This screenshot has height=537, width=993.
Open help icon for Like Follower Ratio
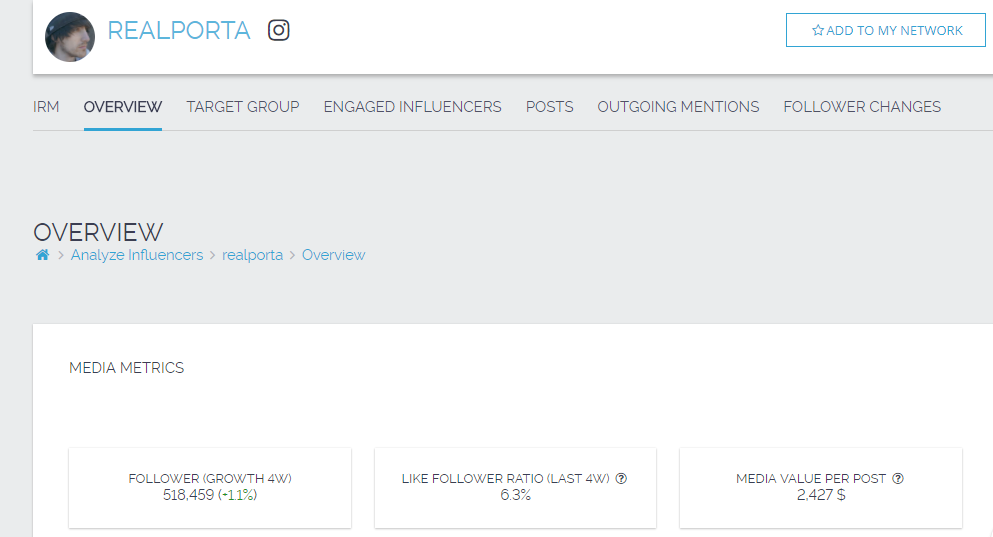pos(621,479)
